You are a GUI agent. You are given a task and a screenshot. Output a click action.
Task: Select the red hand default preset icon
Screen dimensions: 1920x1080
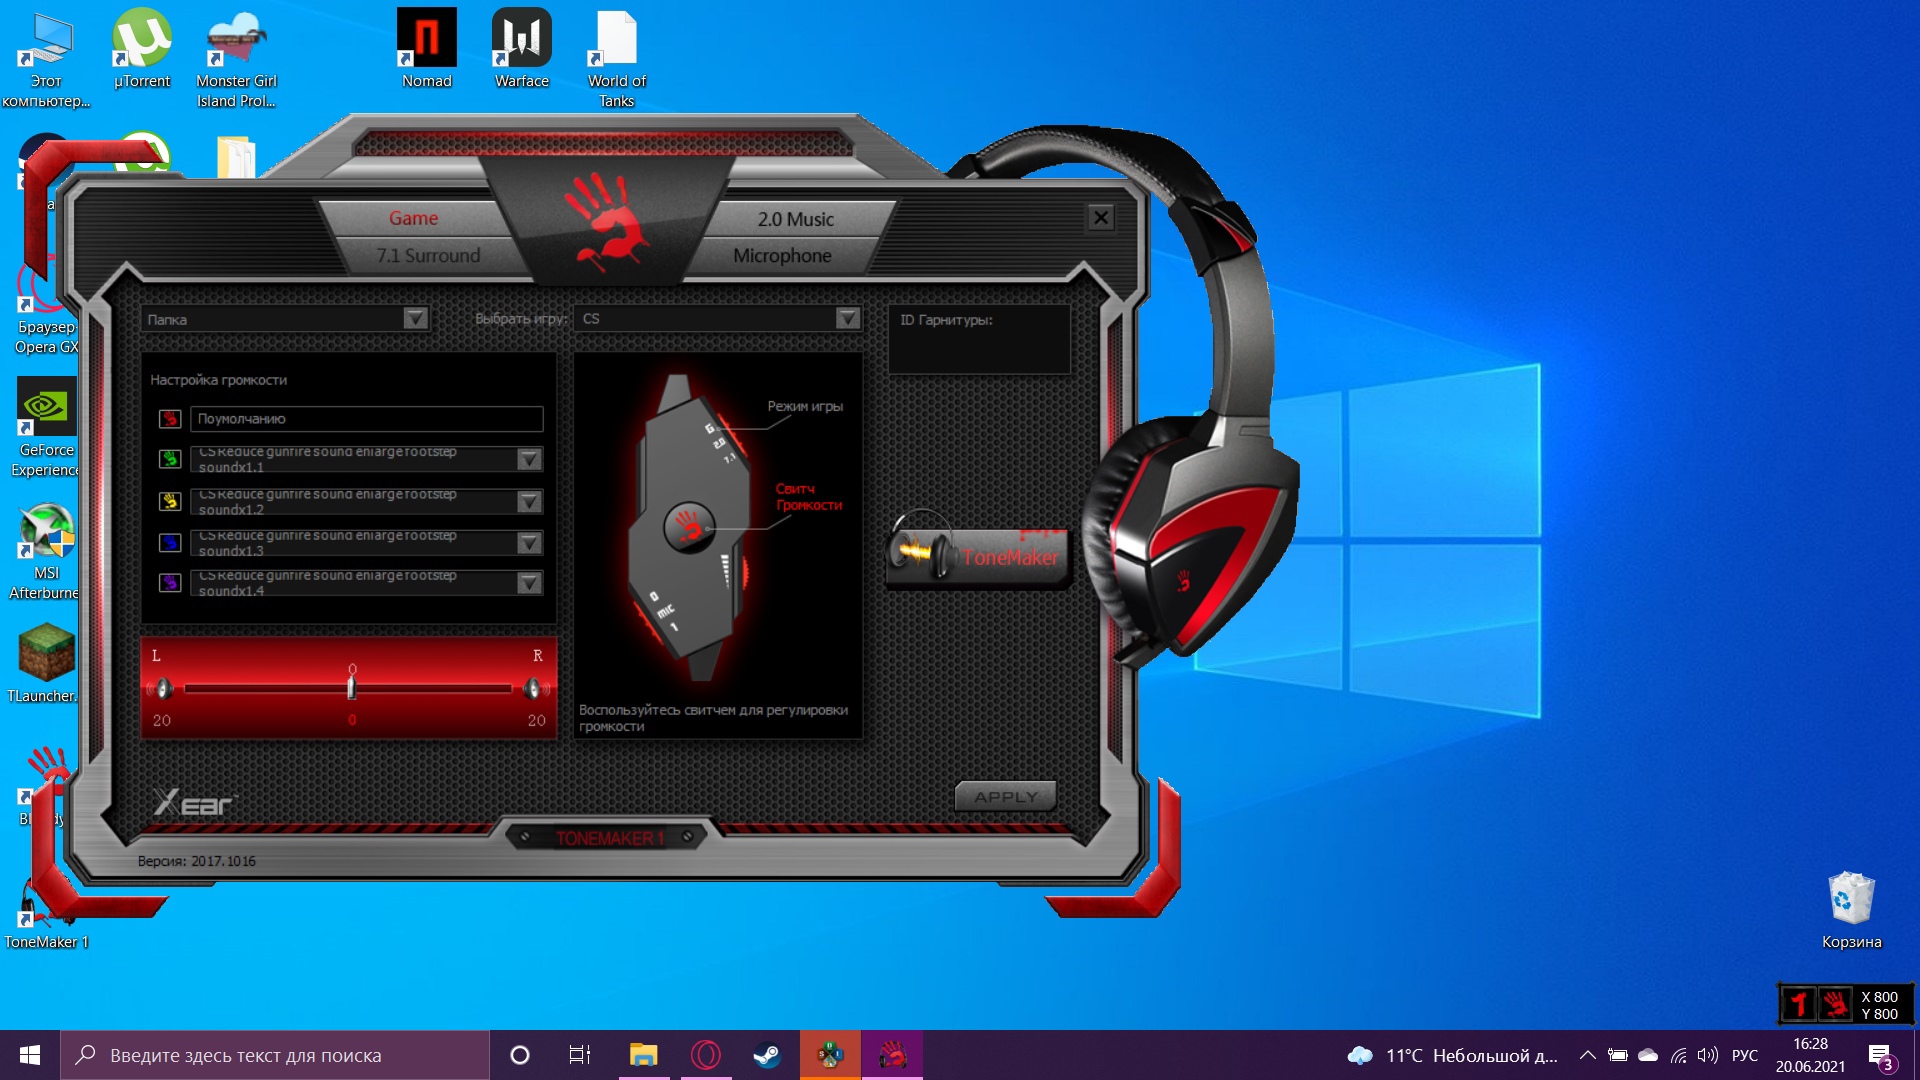click(x=170, y=419)
